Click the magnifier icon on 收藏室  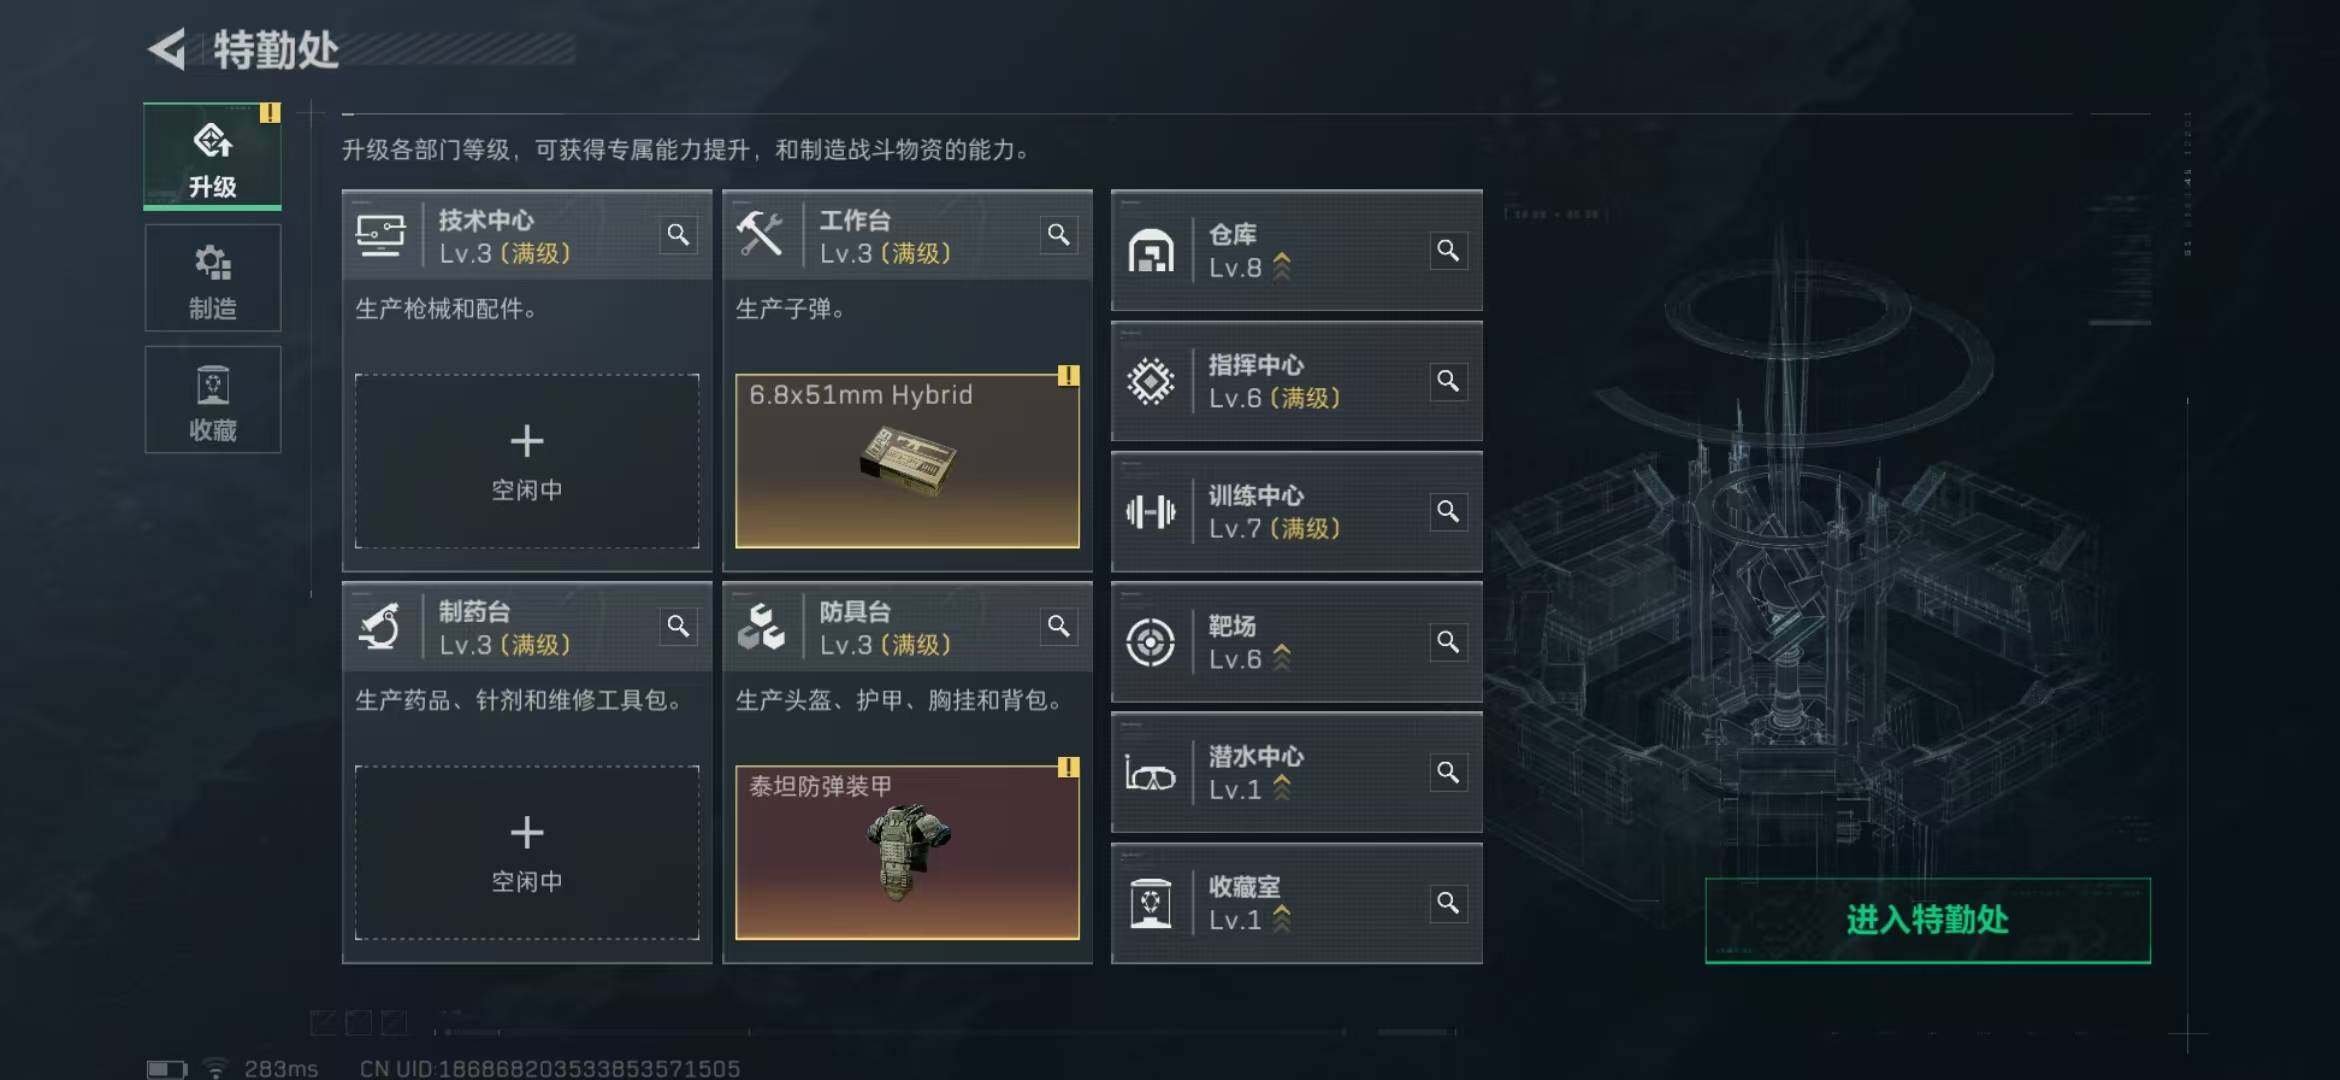point(1447,904)
